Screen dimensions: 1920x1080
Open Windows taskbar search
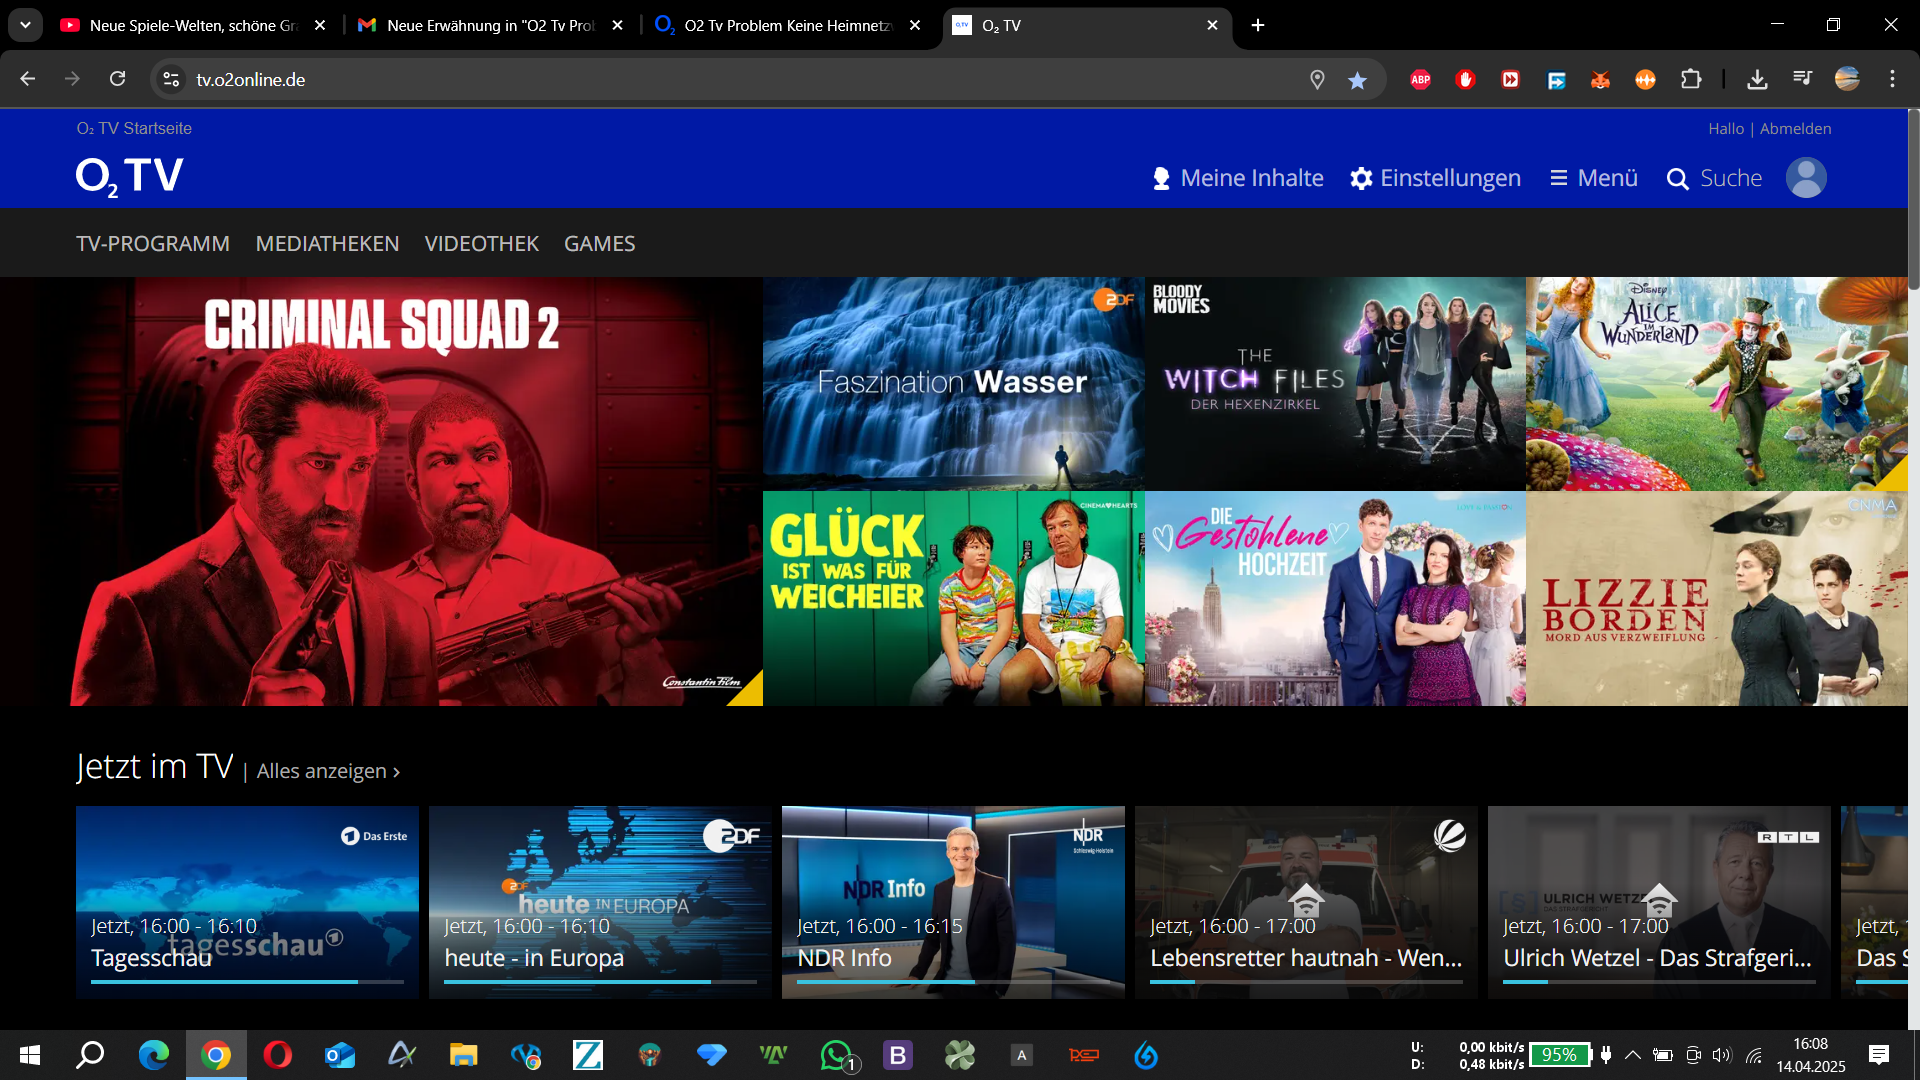point(91,1055)
